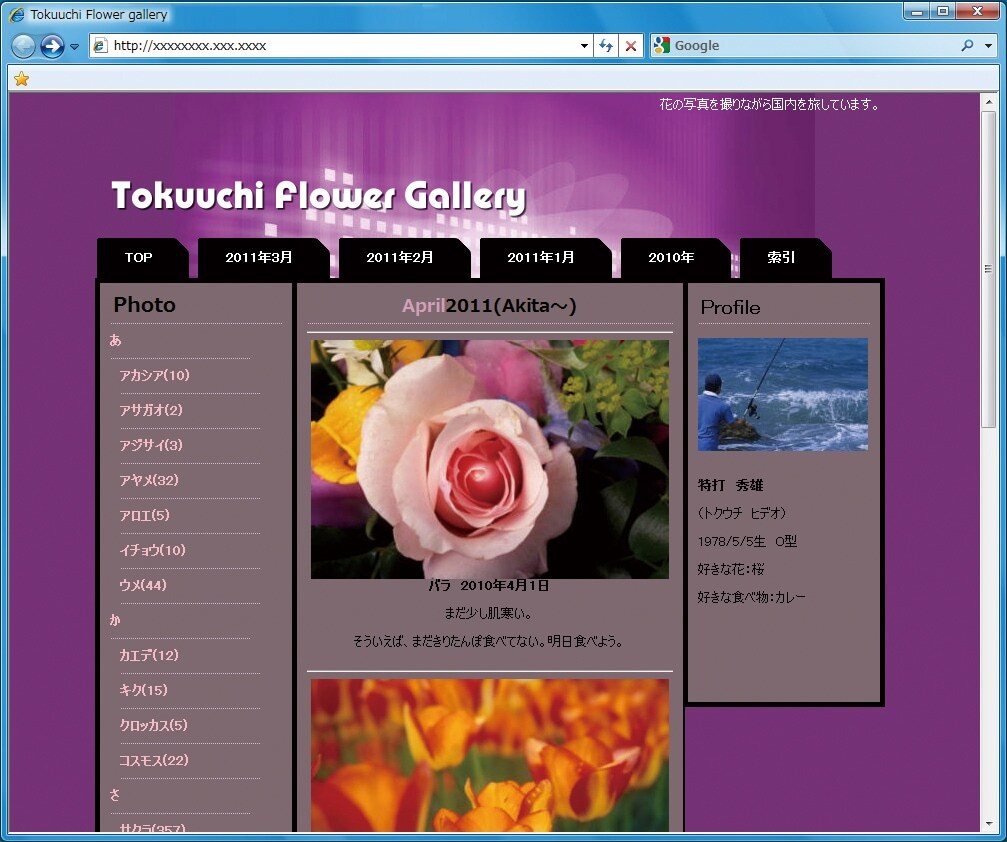Open the キク(15) photo link

point(143,690)
